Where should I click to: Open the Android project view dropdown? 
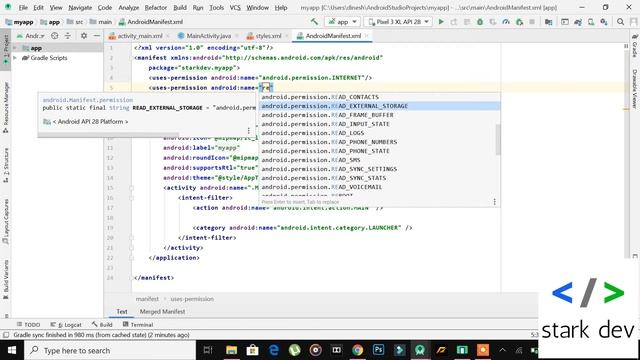click(x=31, y=36)
